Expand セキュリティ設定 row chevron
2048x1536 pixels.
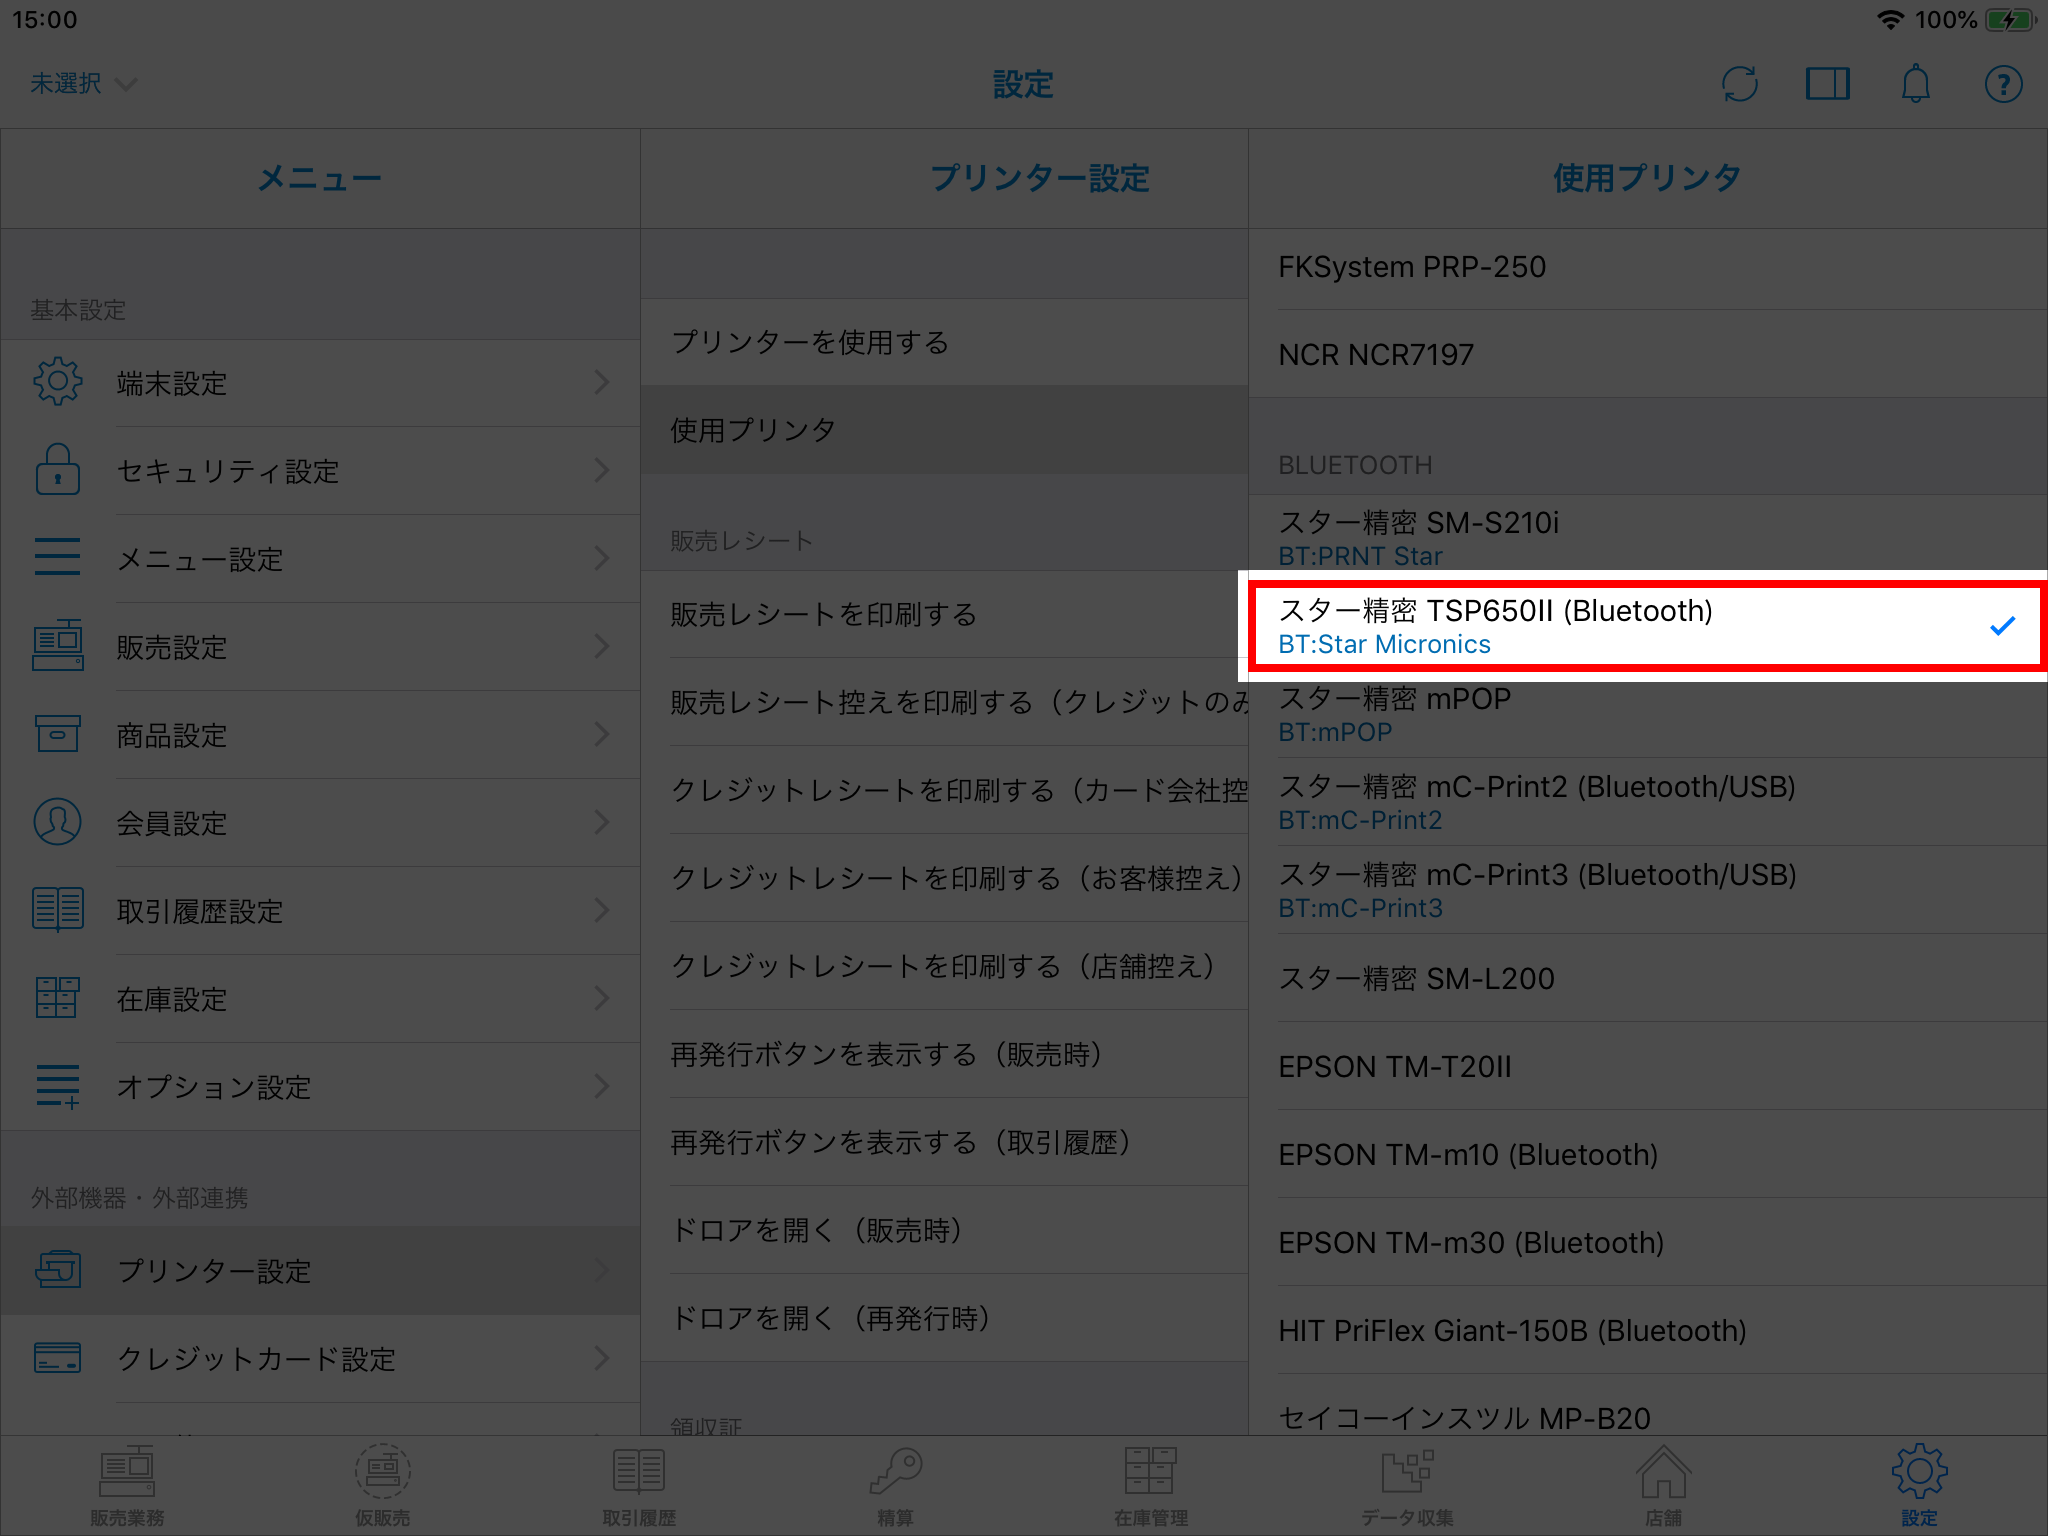601,470
